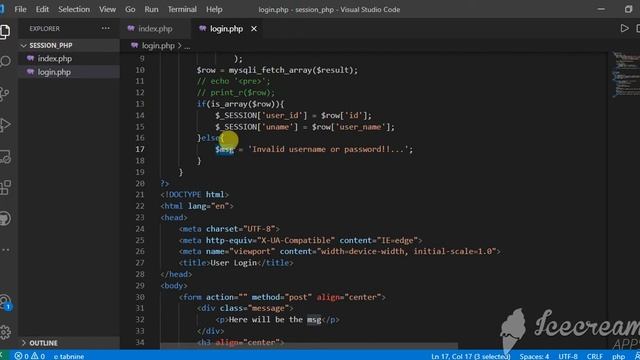Image resolution: width=640 pixels, height=360 pixels.
Task: Switch to the index.php editor tab
Action: coord(155,29)
